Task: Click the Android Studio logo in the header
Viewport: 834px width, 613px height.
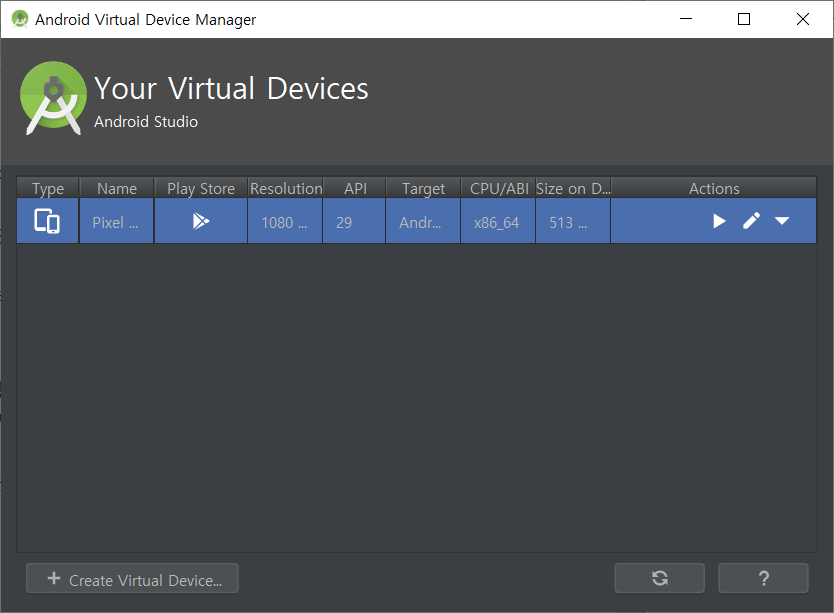Action: pyautogui.click(x=53, y=98)
